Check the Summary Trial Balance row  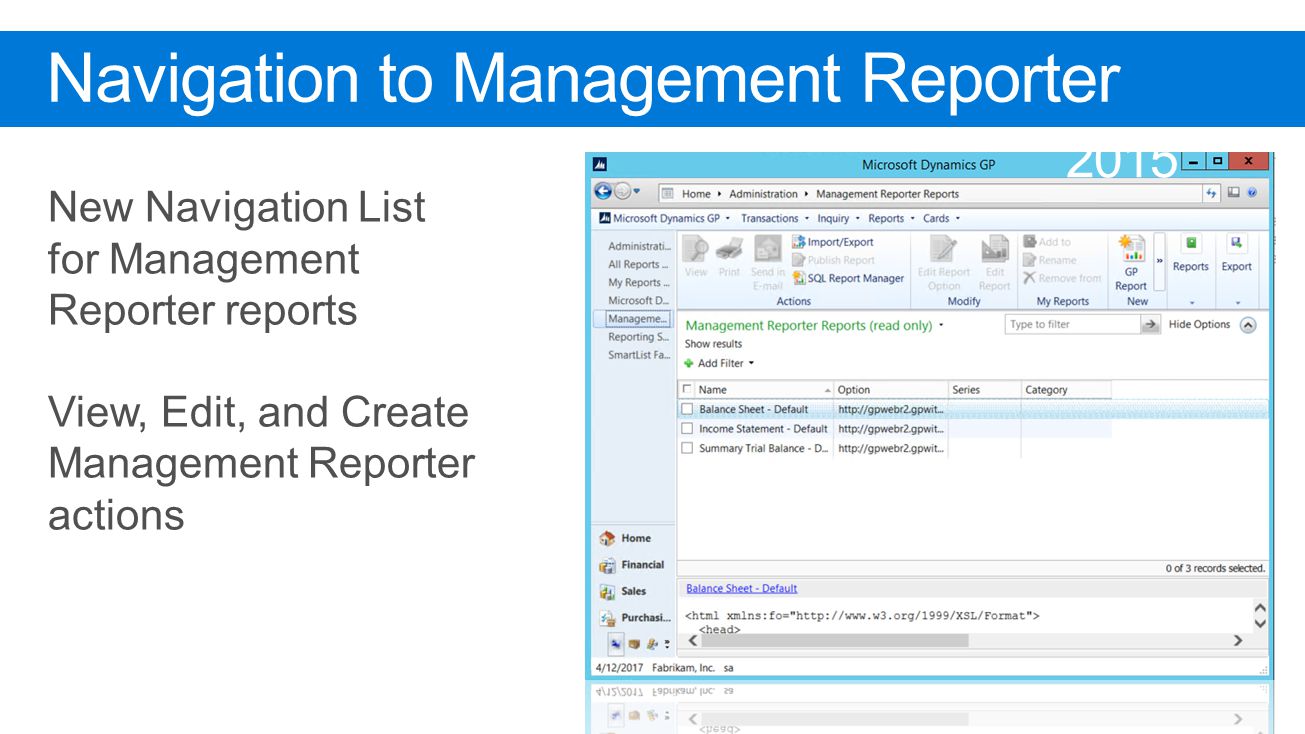coord(687,449)
